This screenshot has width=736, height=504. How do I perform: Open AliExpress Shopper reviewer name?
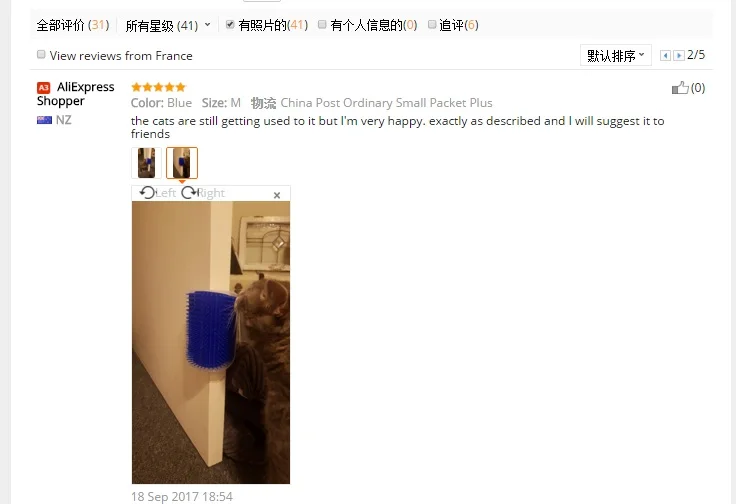pyautogui.click(x=76, y=94)
